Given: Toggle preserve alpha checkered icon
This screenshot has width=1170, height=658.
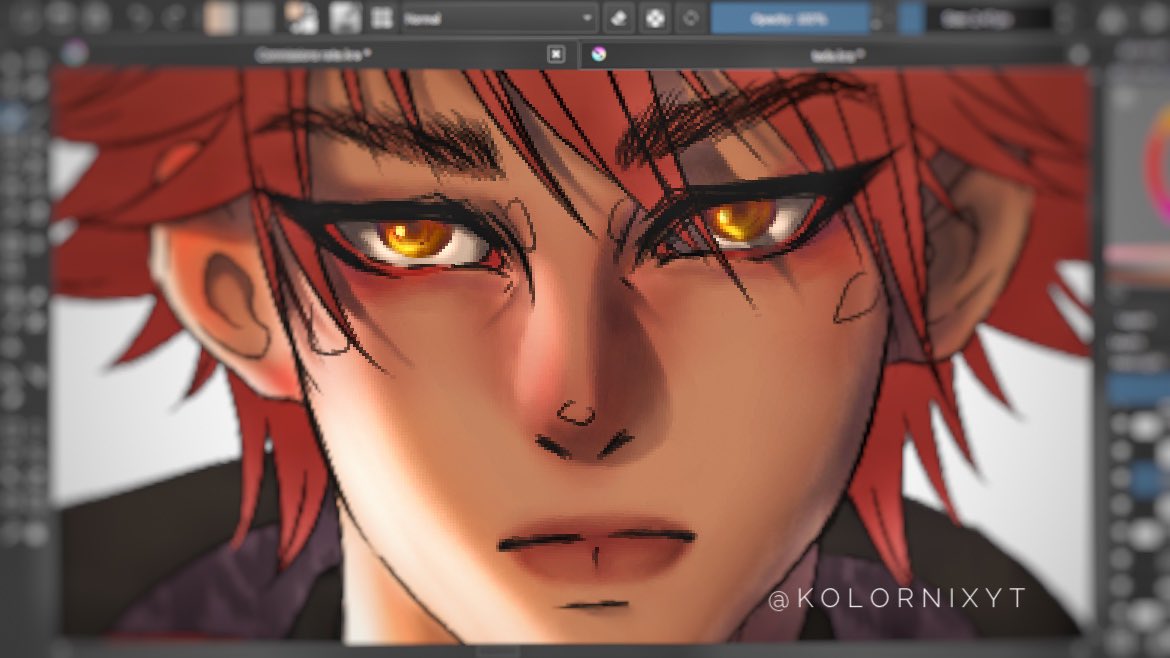Looking at the screenshot, I should pyautogui.click(x=654, y=18).
